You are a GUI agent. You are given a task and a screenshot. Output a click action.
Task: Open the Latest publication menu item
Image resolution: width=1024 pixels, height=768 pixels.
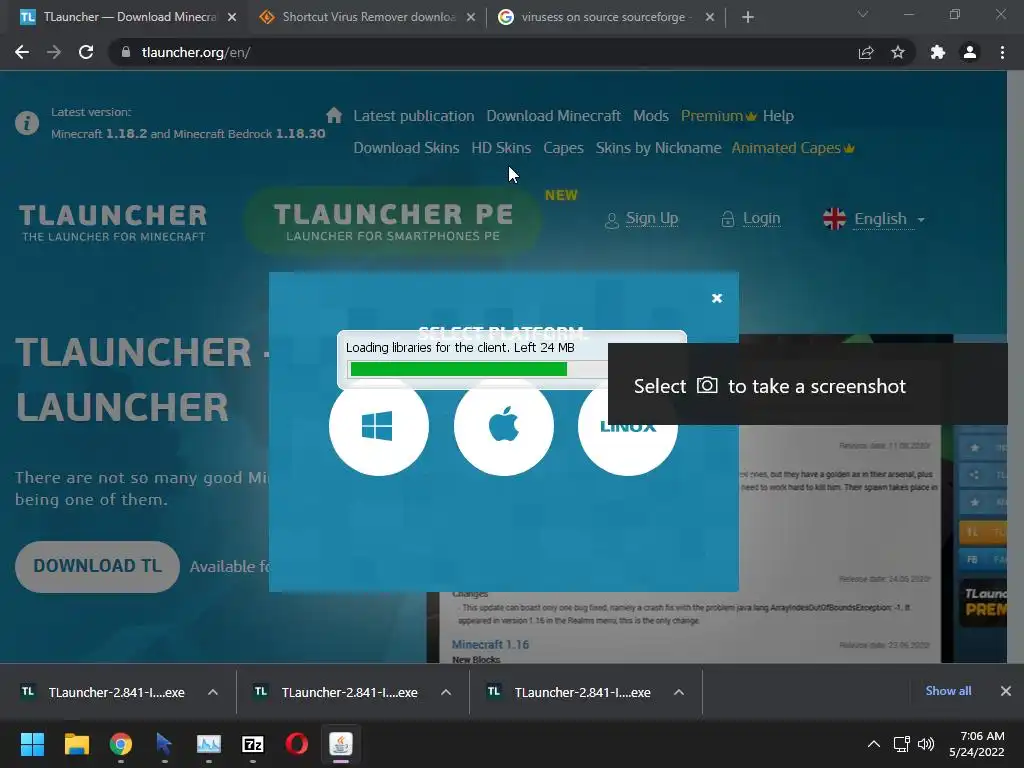[x=414, y=116]
